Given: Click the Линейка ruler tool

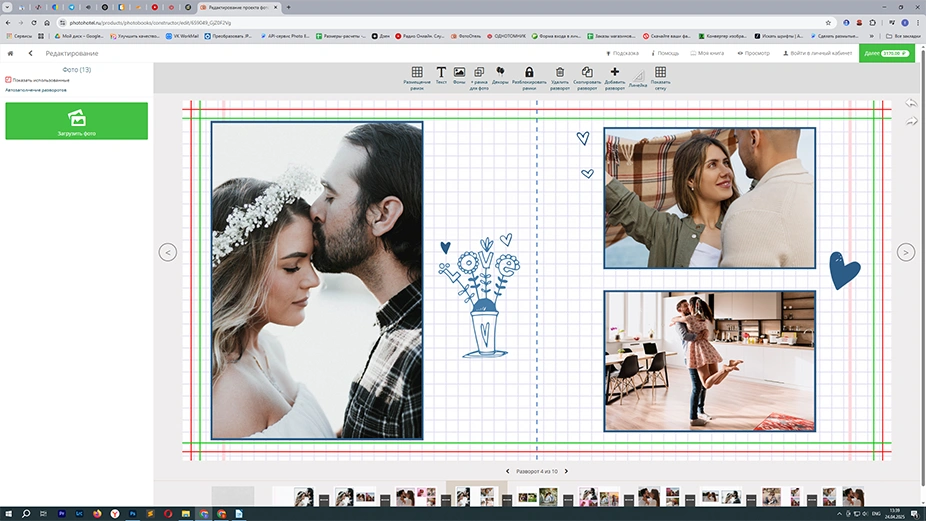Looking at the screenshot, I should point(638,79).
